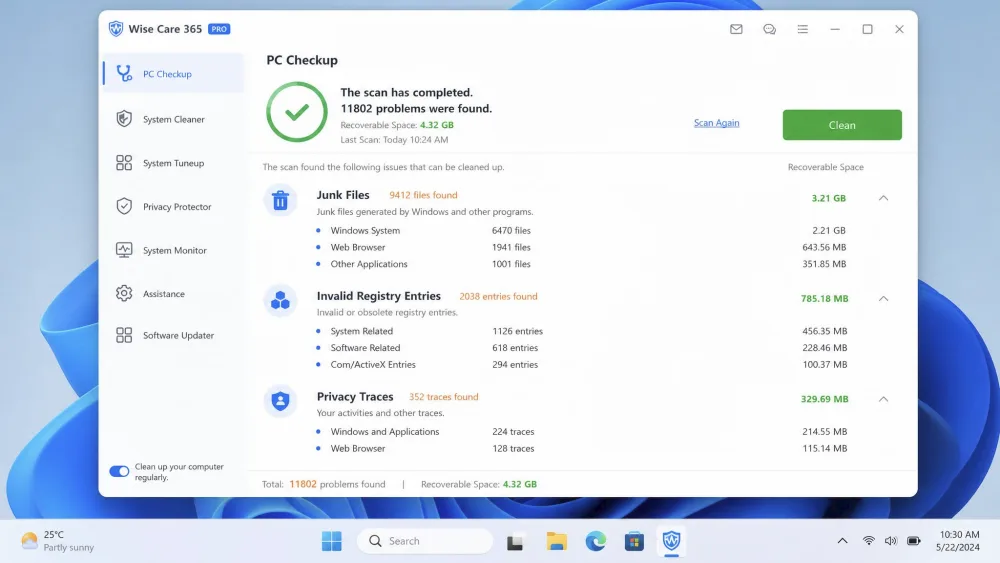Select the Software Related registry row
Screen dimensions: 1000x563
[x=582, y=347]
